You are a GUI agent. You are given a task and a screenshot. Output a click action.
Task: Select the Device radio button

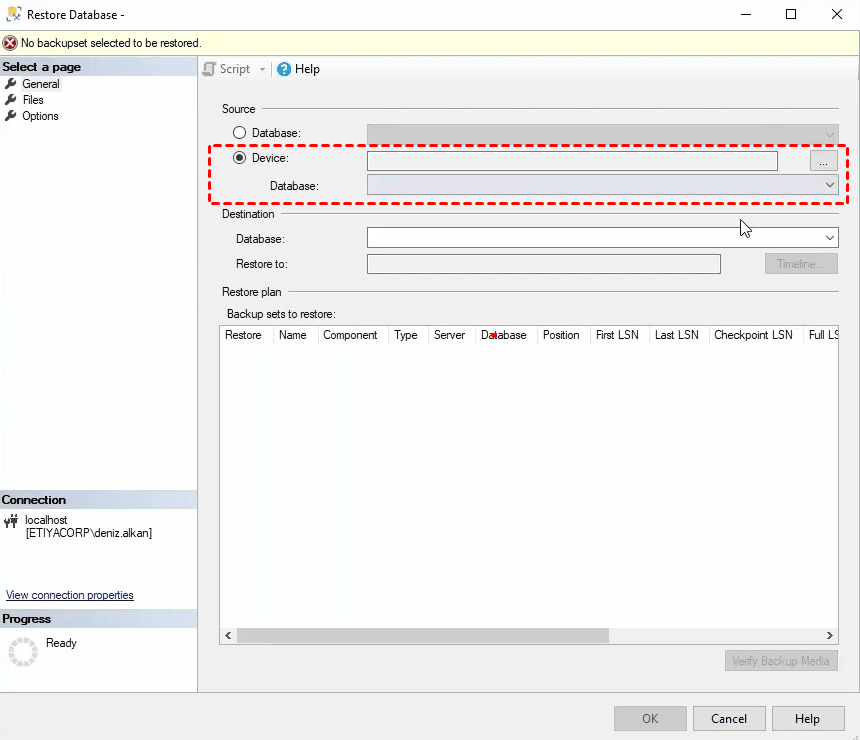point(239,158)
